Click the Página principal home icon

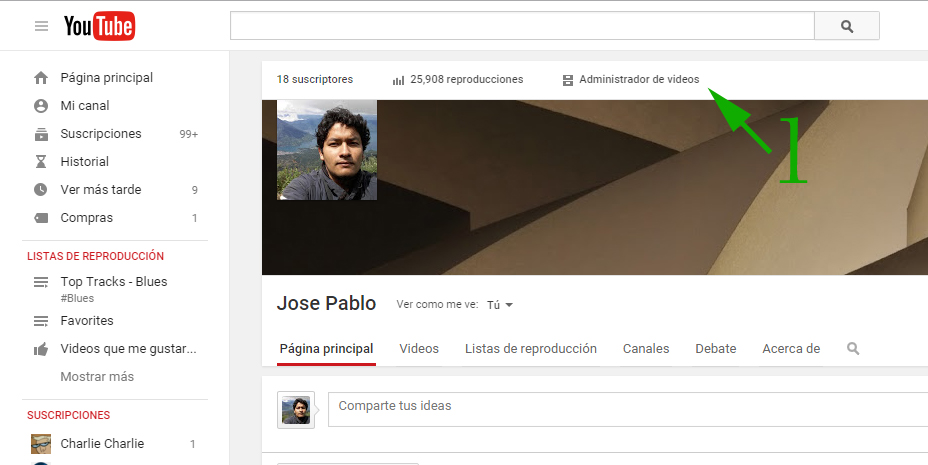pos(41,78)
